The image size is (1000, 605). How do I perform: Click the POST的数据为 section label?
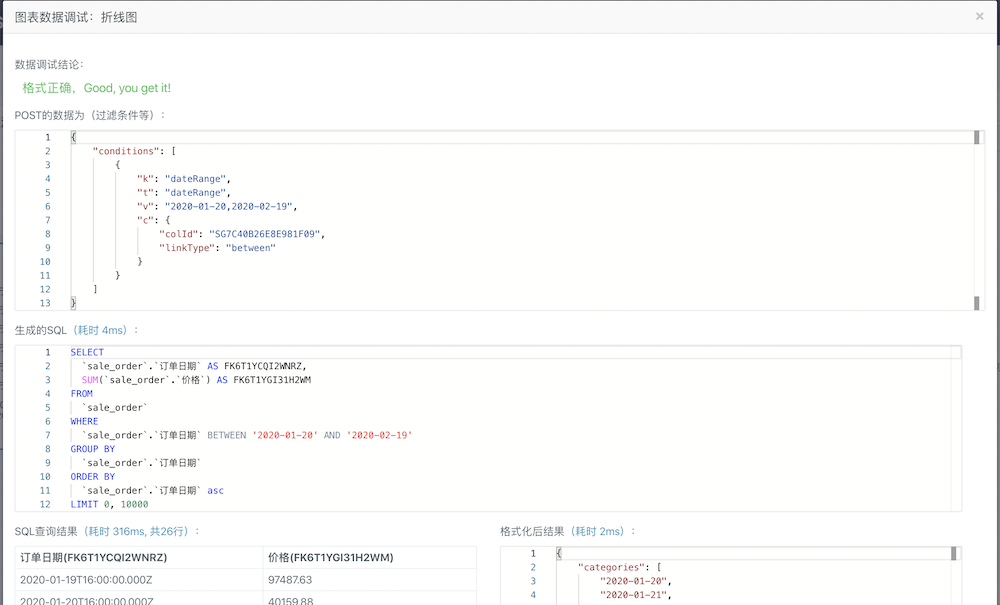pos(90,115)
